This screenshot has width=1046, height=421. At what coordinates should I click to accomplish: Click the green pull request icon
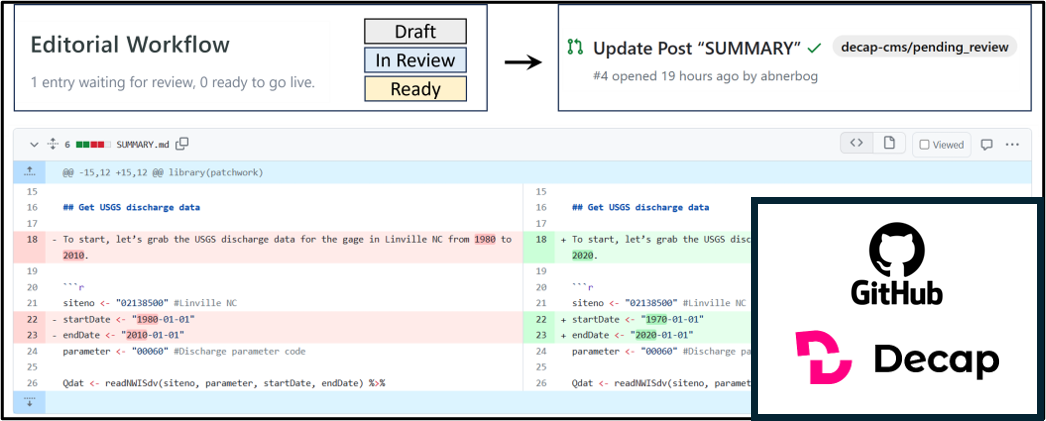(x=575, y=48)
